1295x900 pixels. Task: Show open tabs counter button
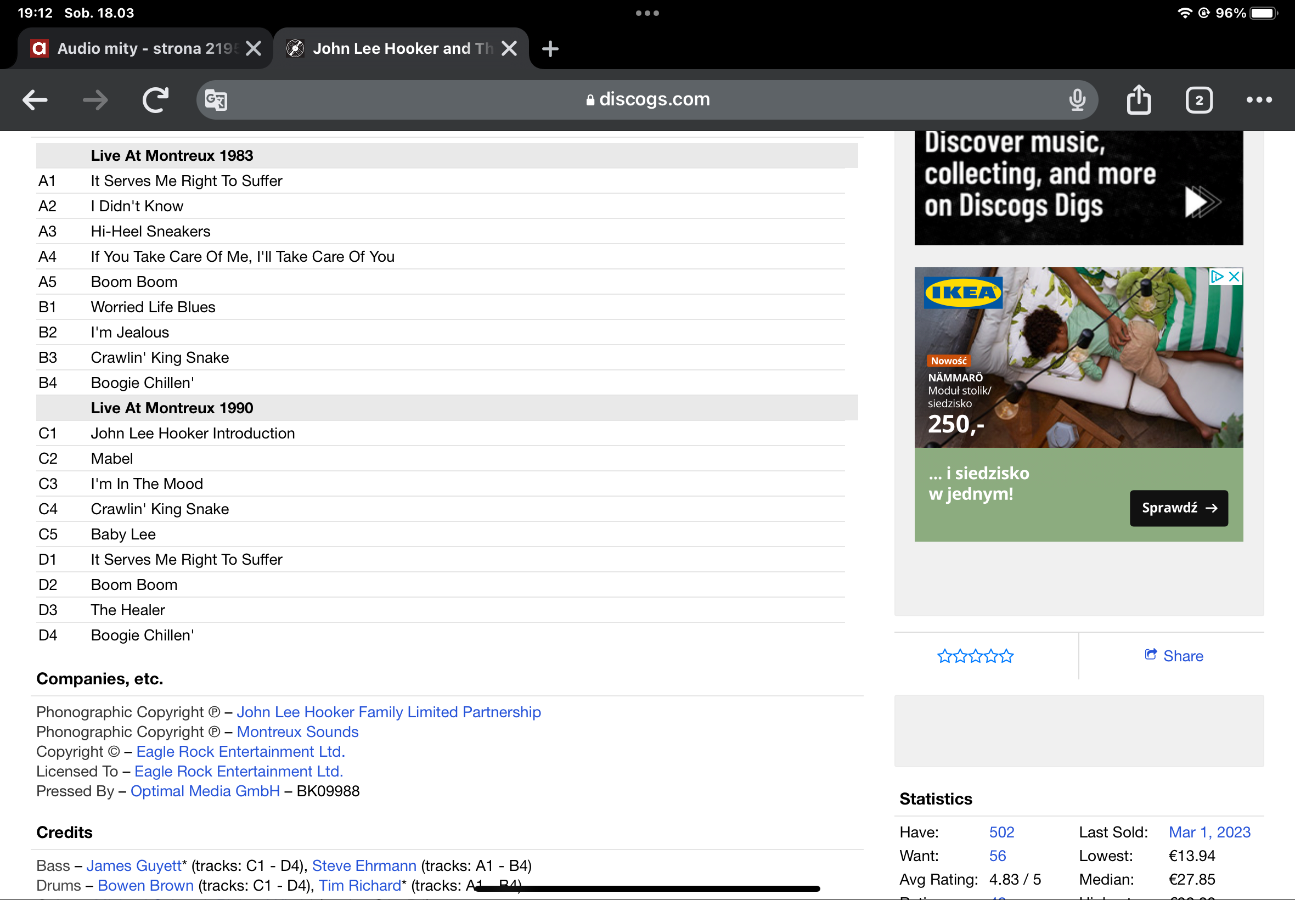pos(1199,100)
